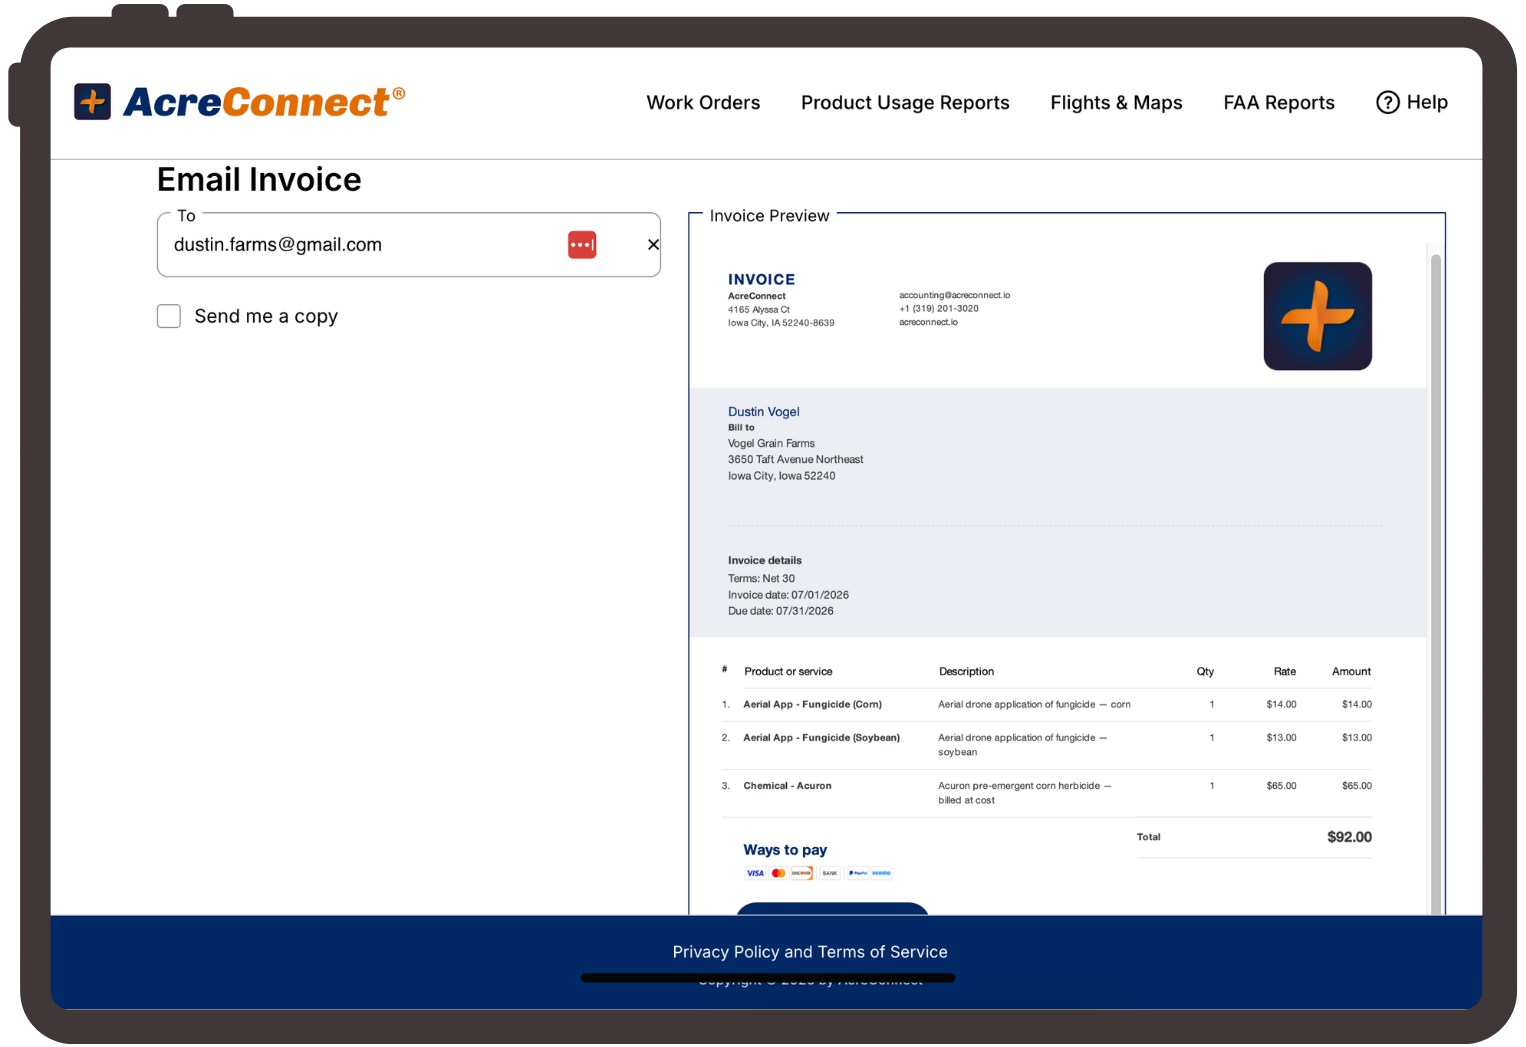Click Dustin Vogel customer name
Image resolution: width=1526 pixels, height=1047 pixels.
click(x=763, y=411)
